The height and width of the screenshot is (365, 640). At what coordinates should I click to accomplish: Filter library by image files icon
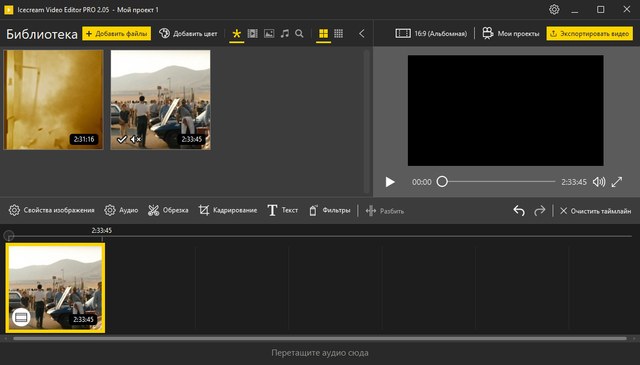pyautogui.click(x=269, y=33)
